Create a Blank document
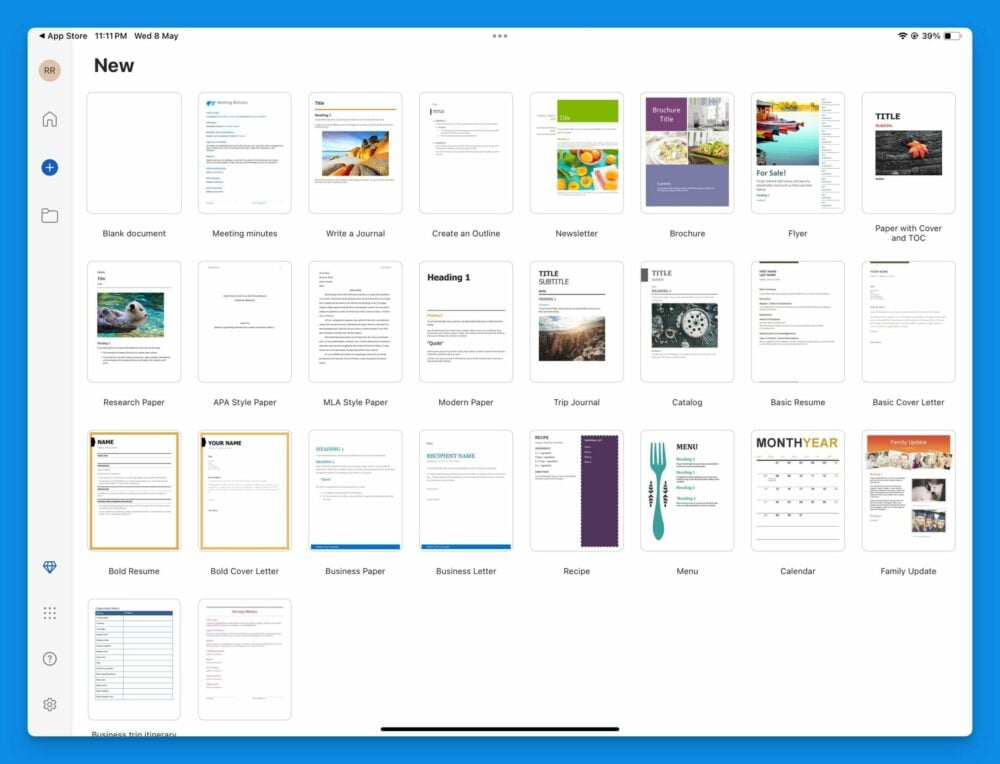1000x764 pixels. (x=134, y=153)
